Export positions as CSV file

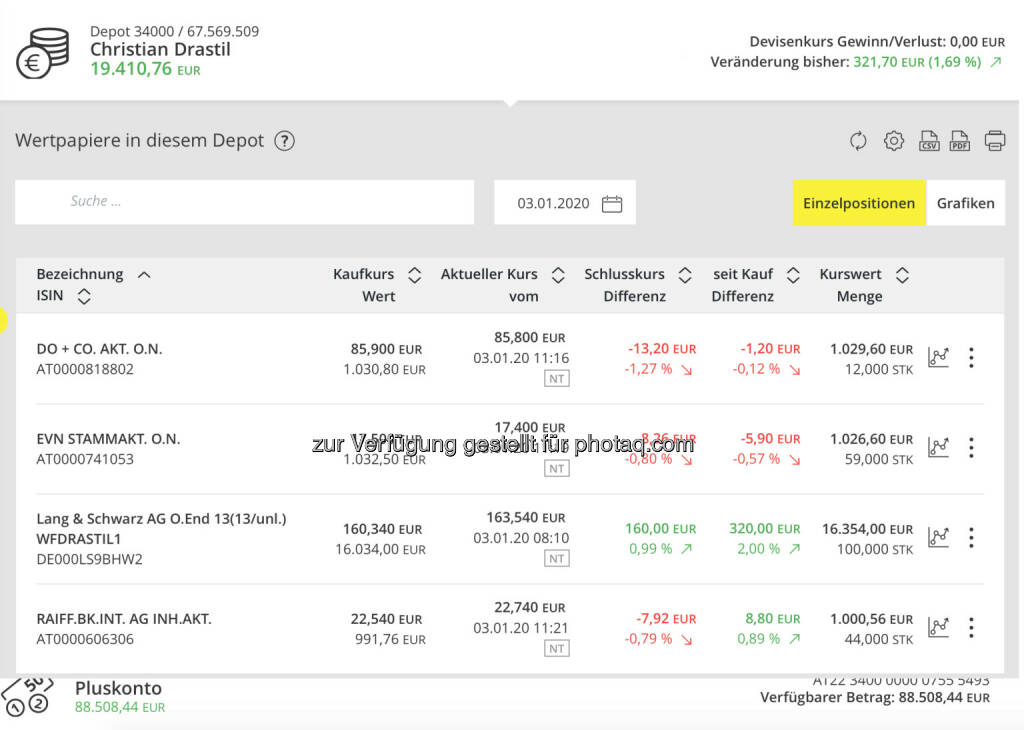[929, 141]
